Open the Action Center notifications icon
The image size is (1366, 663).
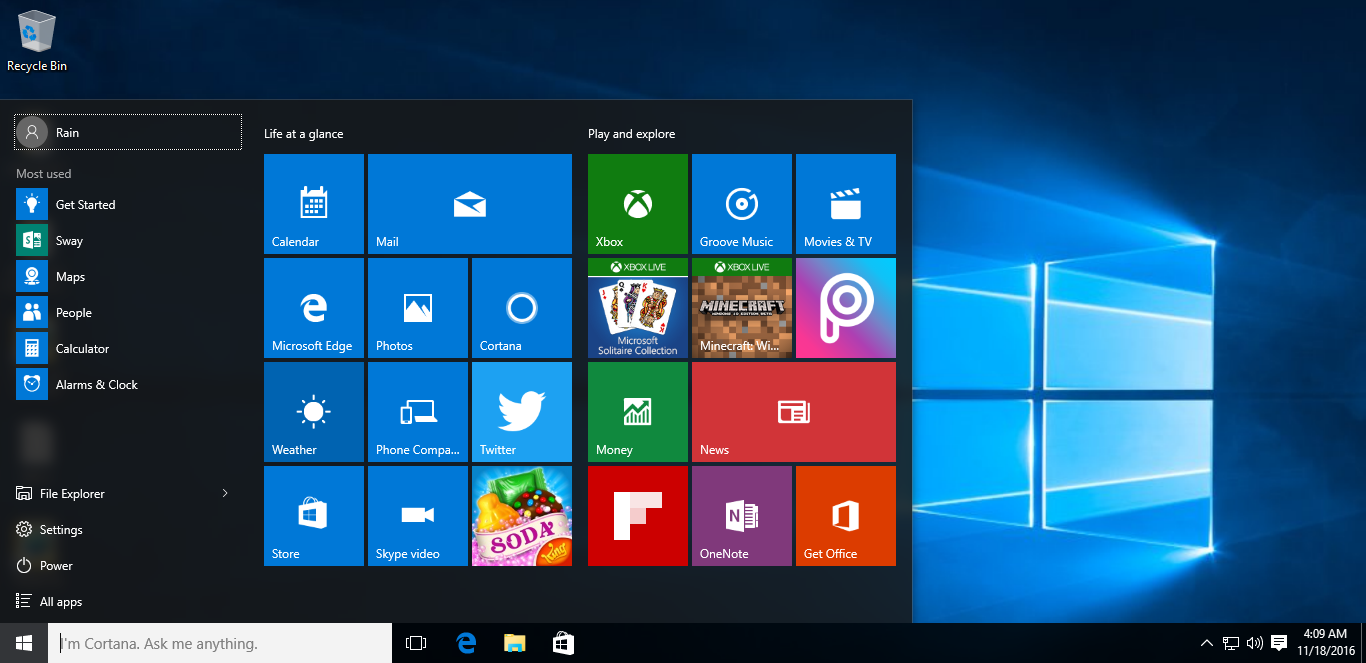pyautogui.click(x=1278, y=643)
